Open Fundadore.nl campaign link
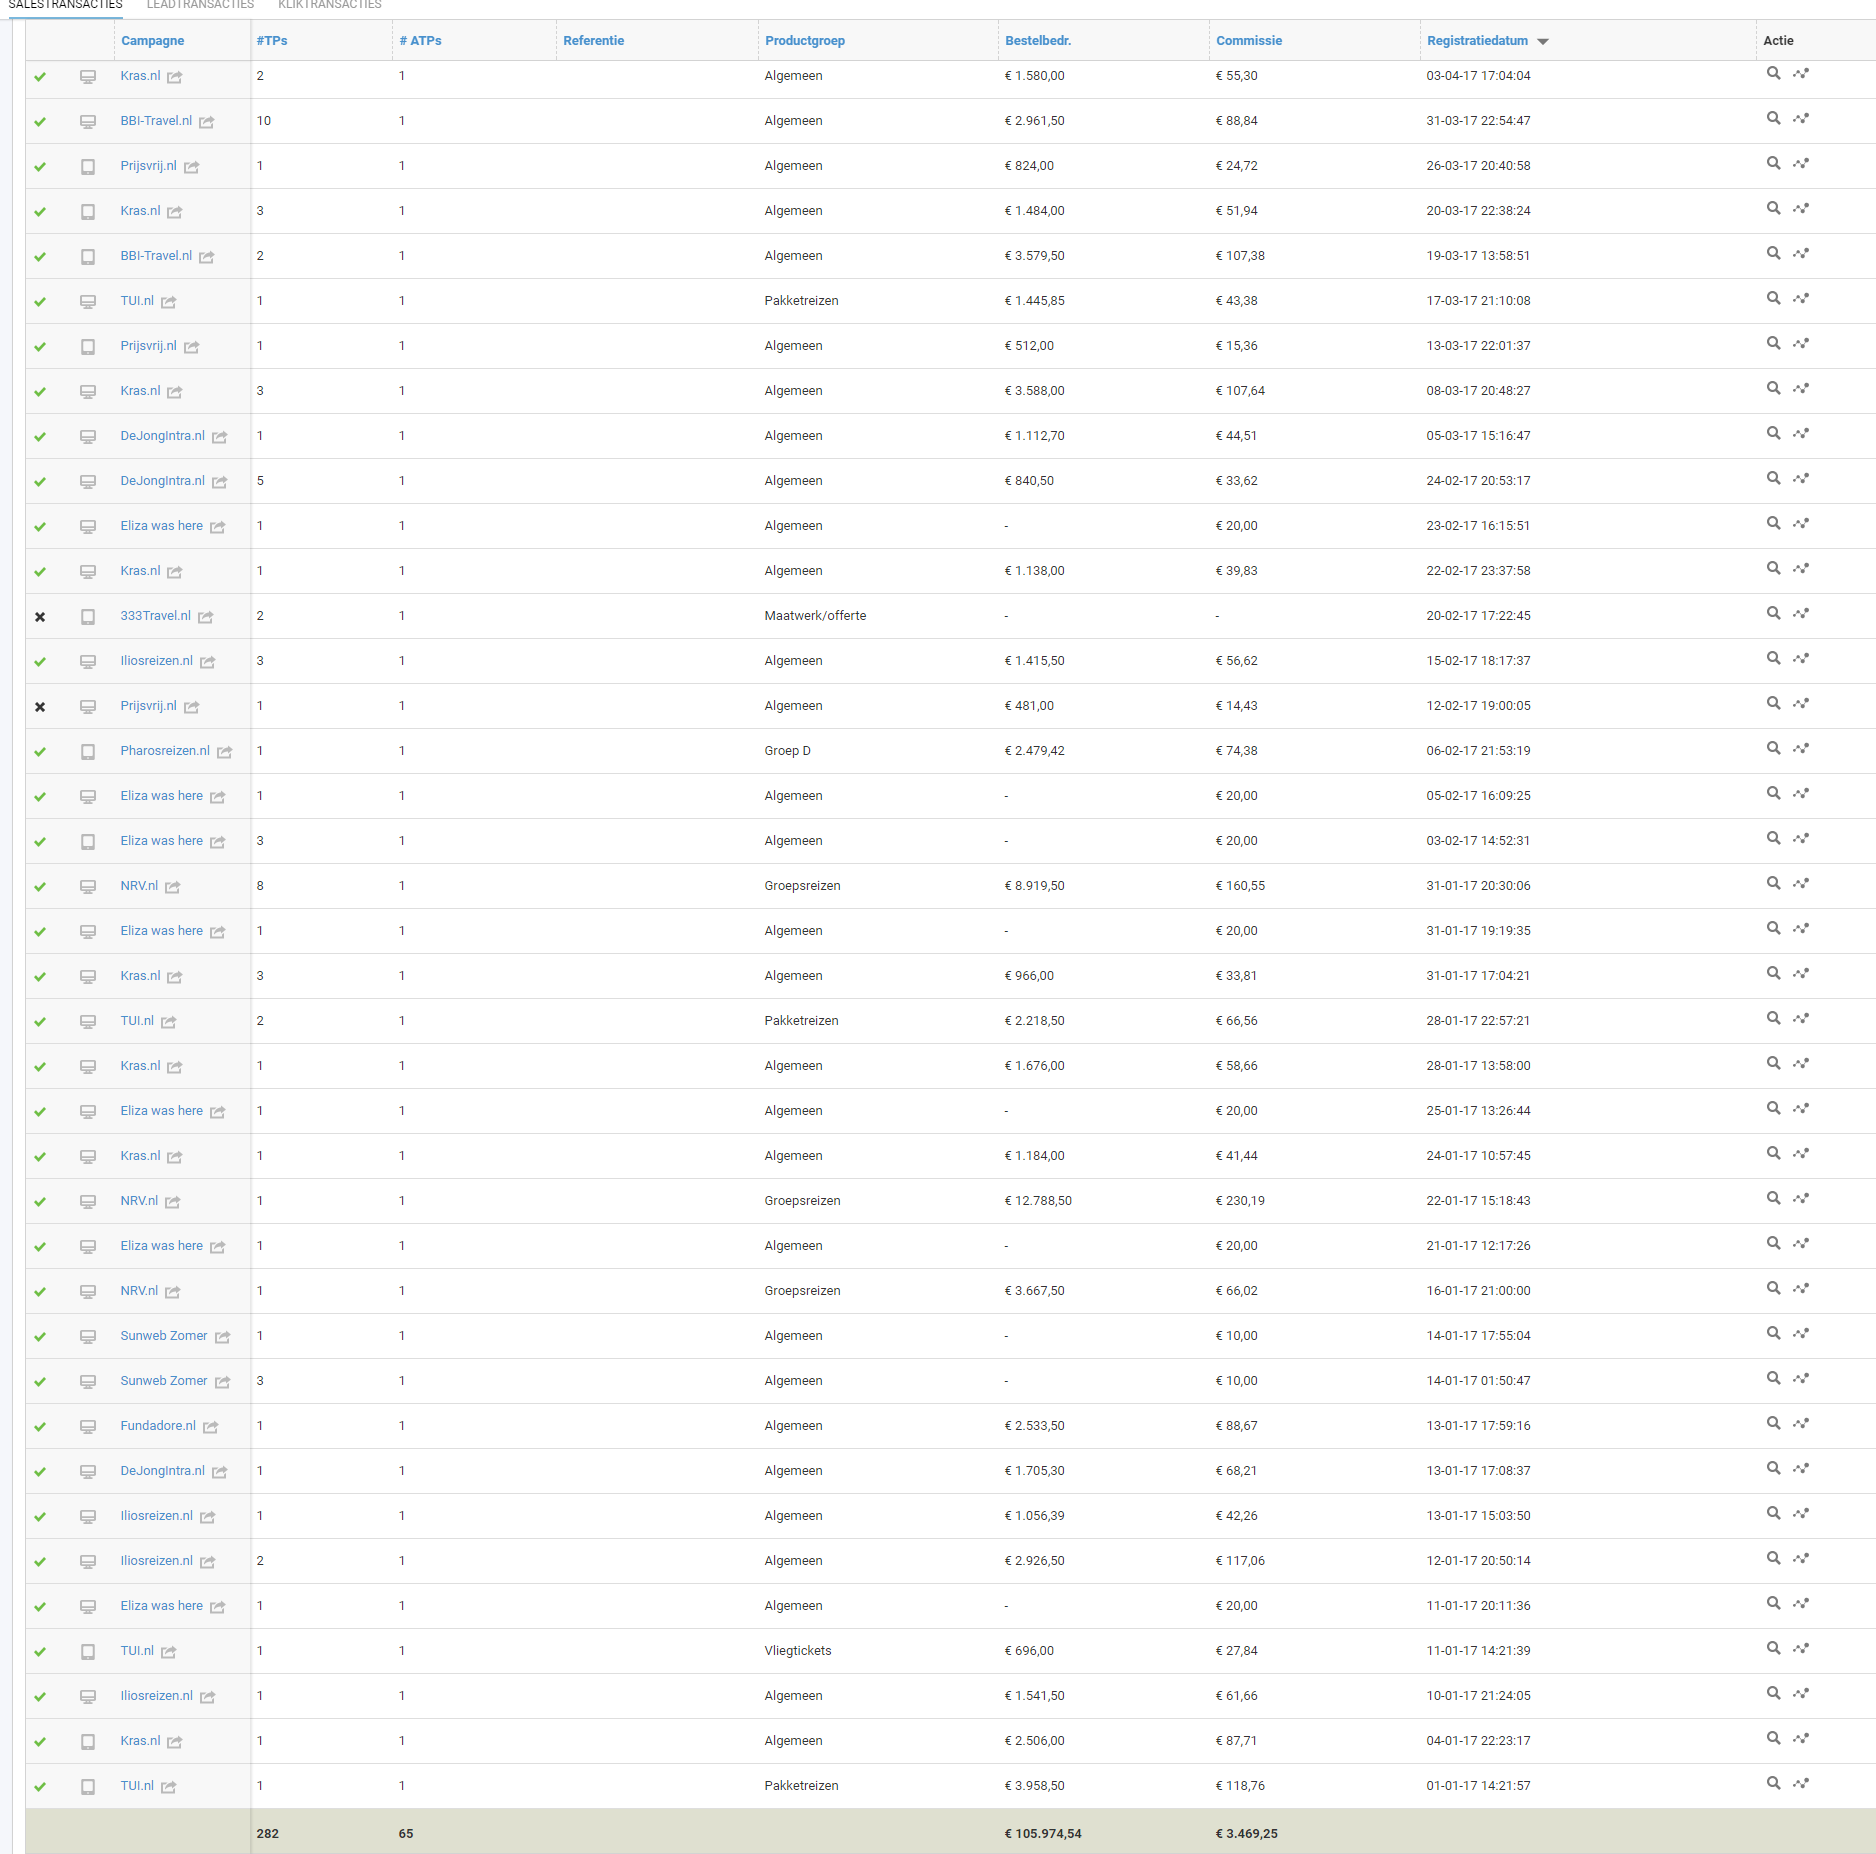1876x1854 pixels. pos(158,1426)
